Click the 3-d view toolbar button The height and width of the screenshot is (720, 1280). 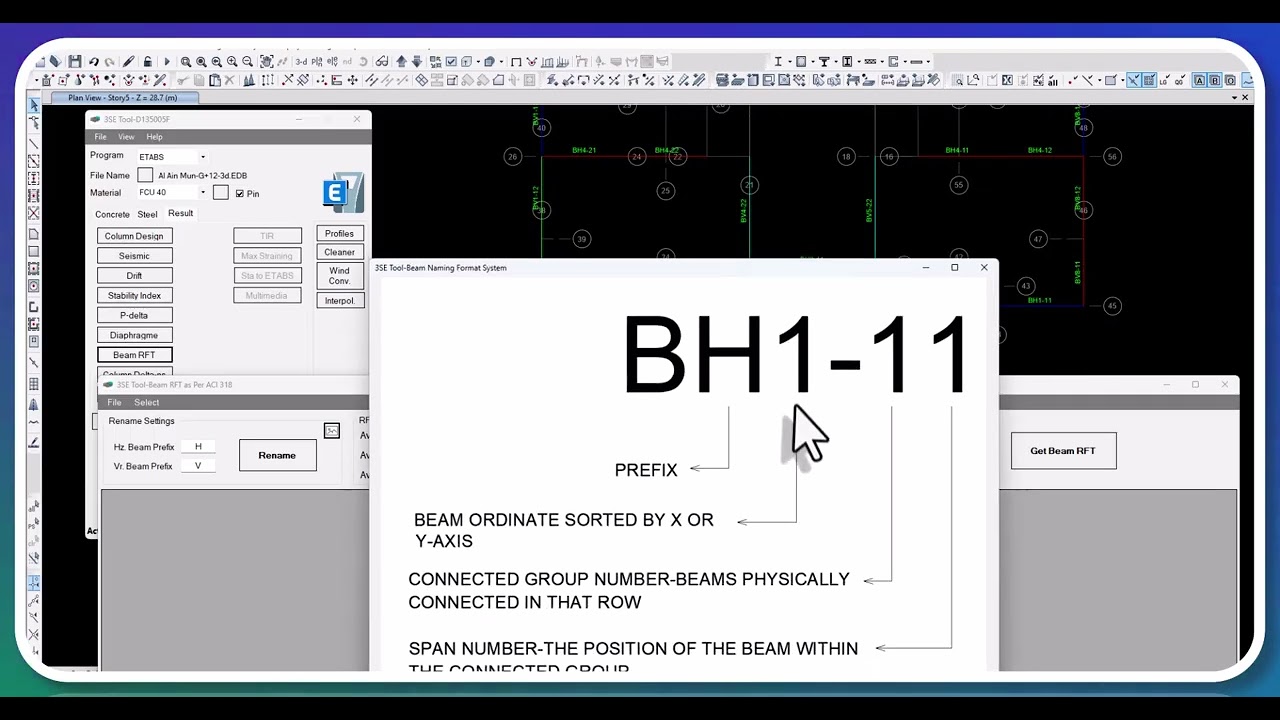pos(301,61)
